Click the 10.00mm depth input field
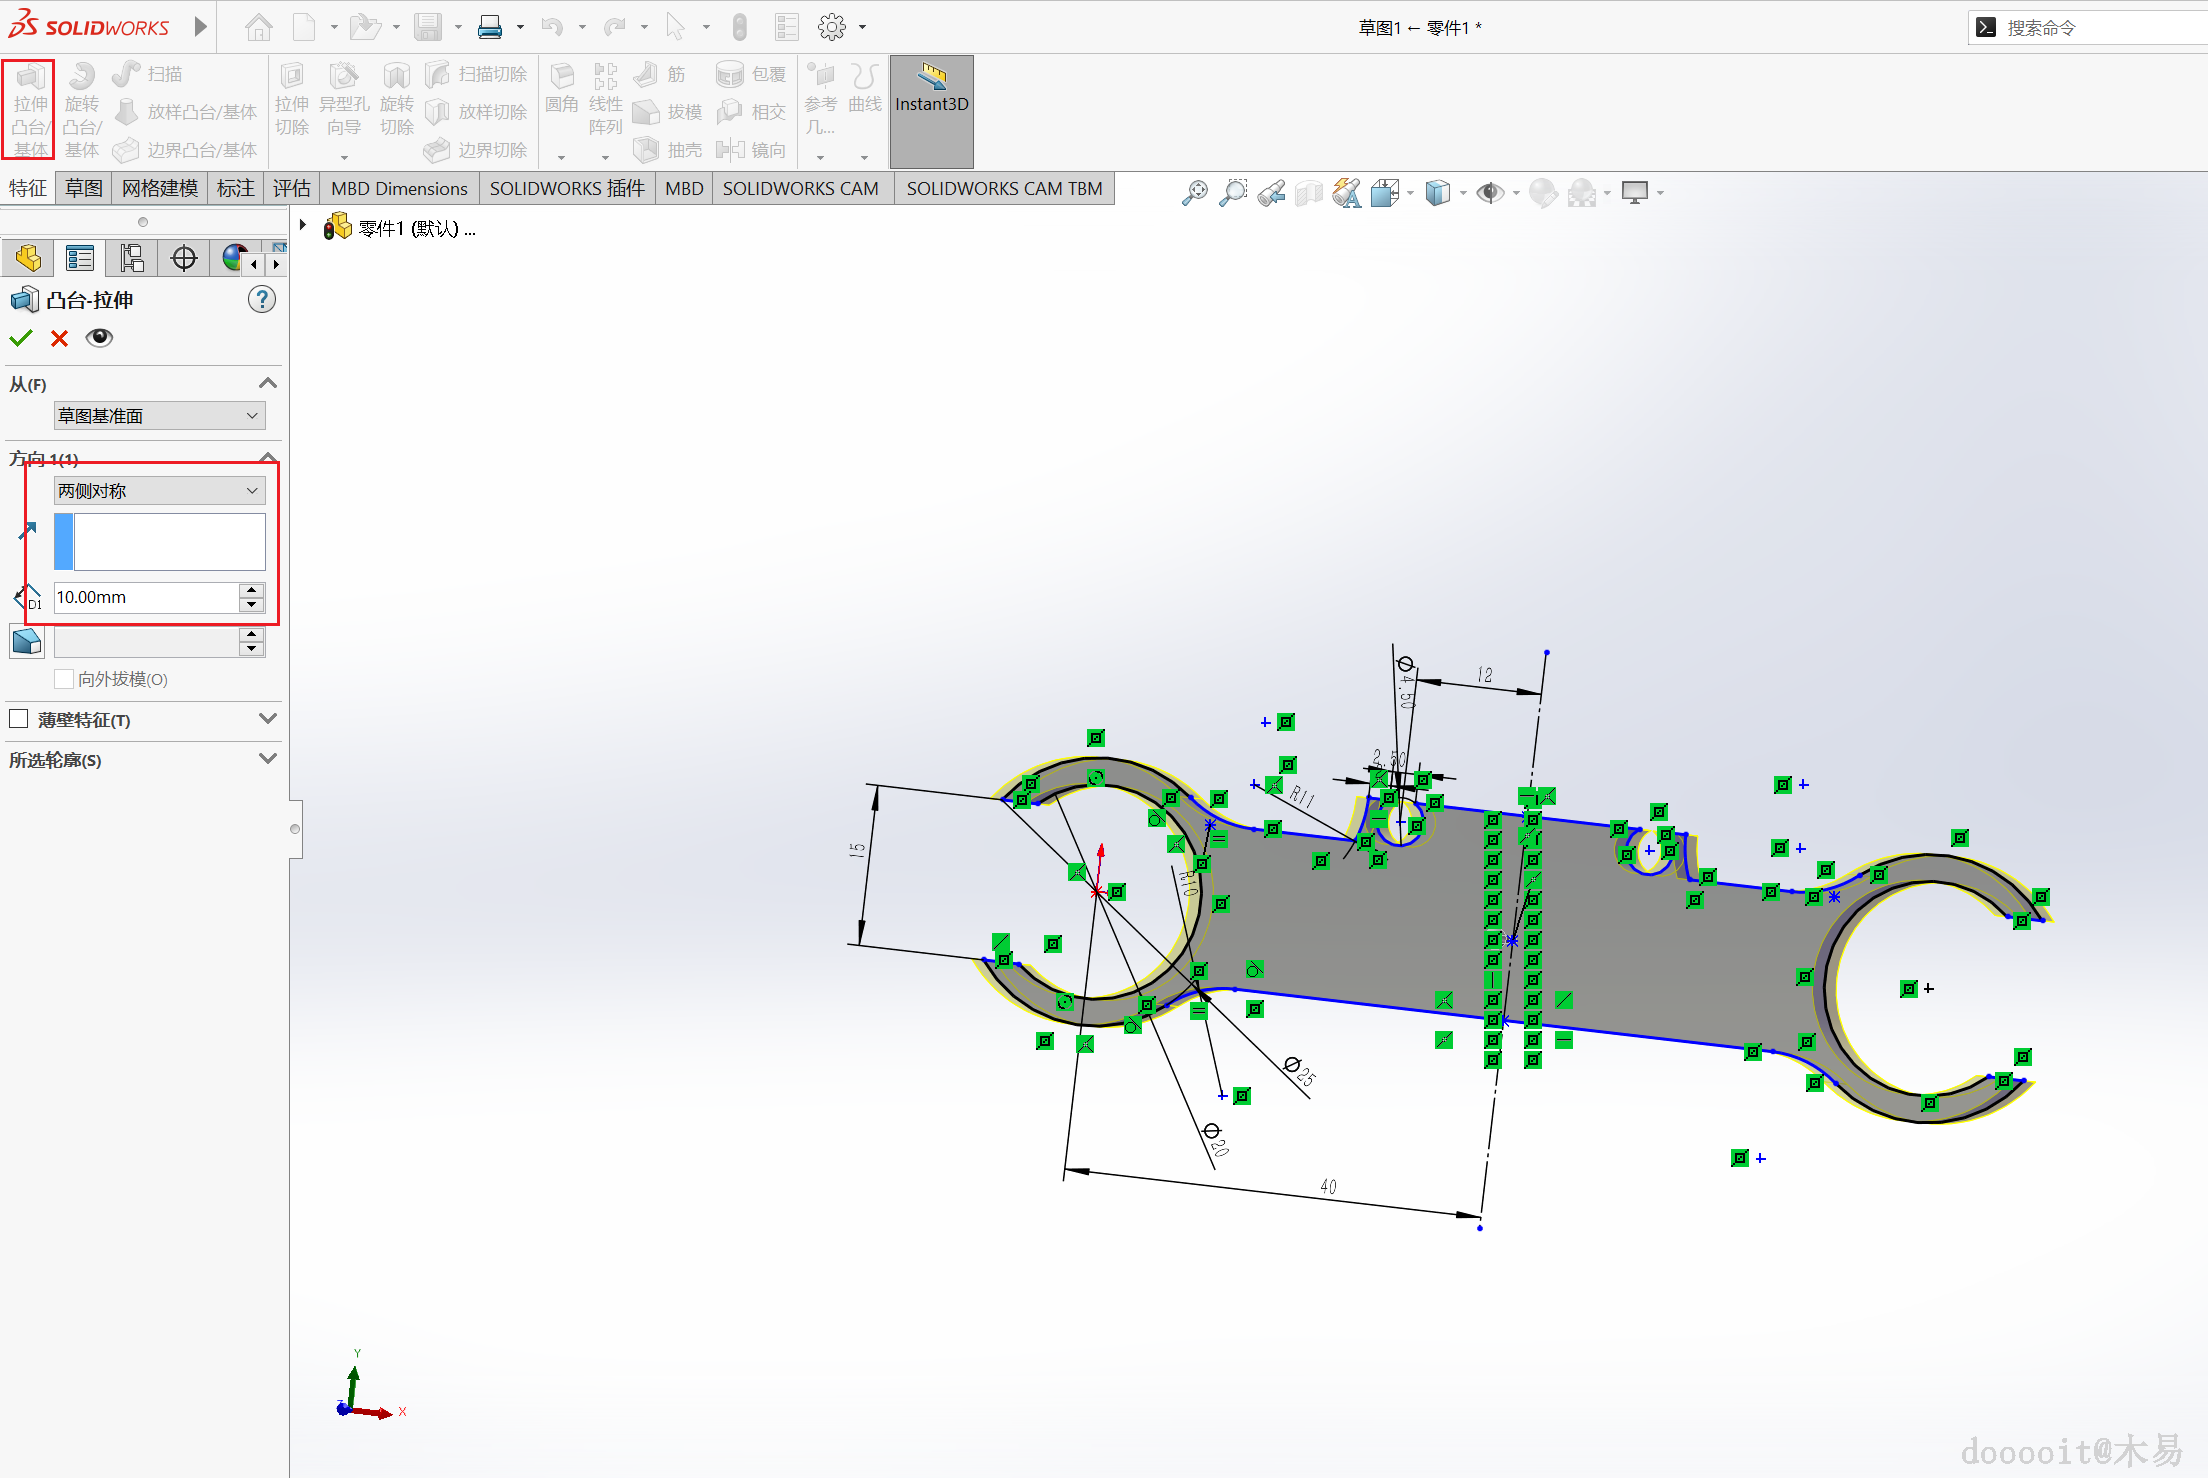Viewport: 2208px width, 1478px height. point(146,597)
